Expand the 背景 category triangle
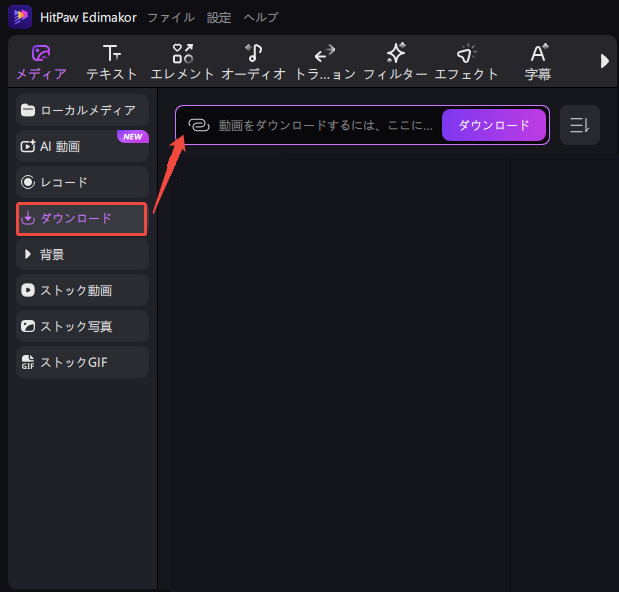619x592 pixels. pos(27,254)
